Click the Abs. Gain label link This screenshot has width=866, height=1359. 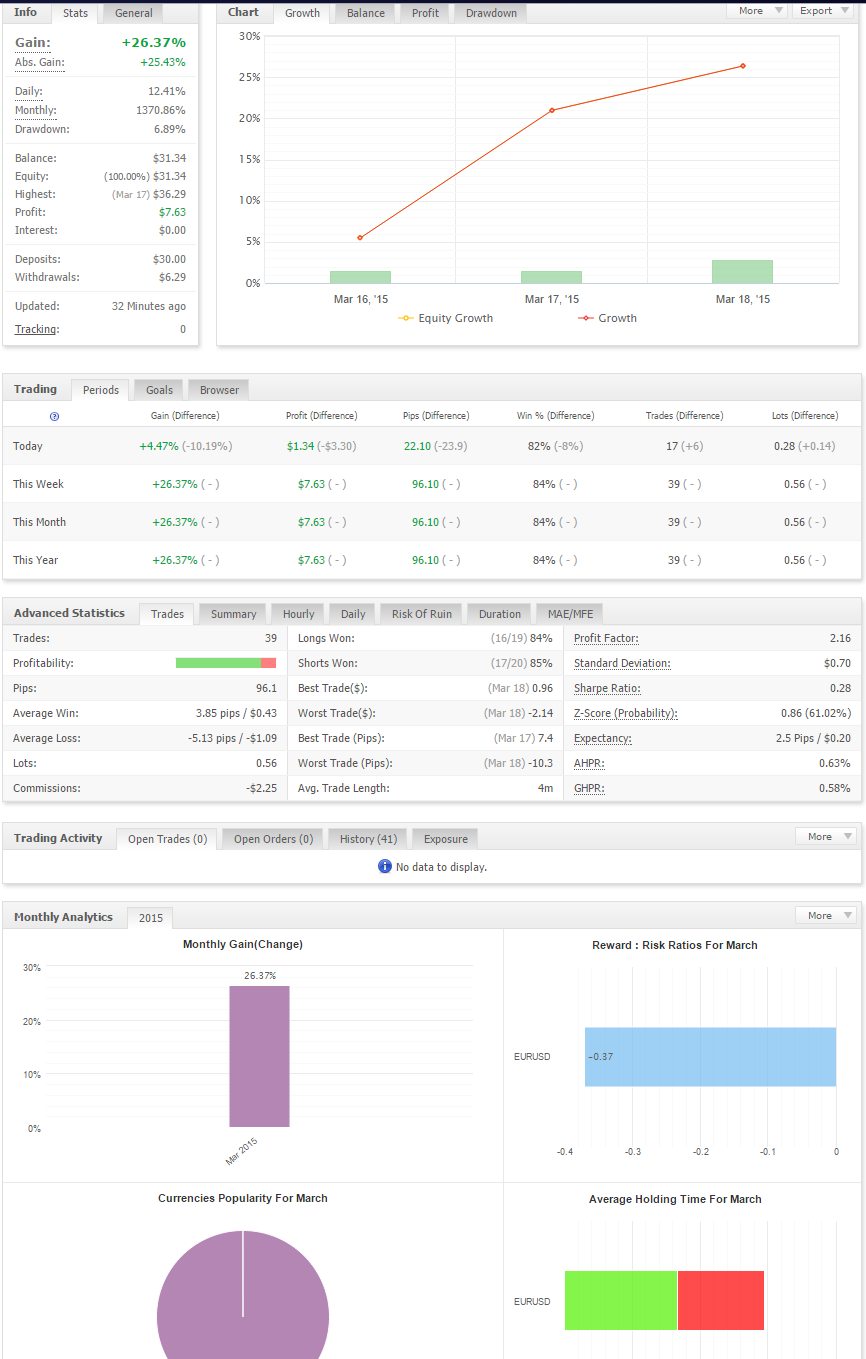(40, 63)
